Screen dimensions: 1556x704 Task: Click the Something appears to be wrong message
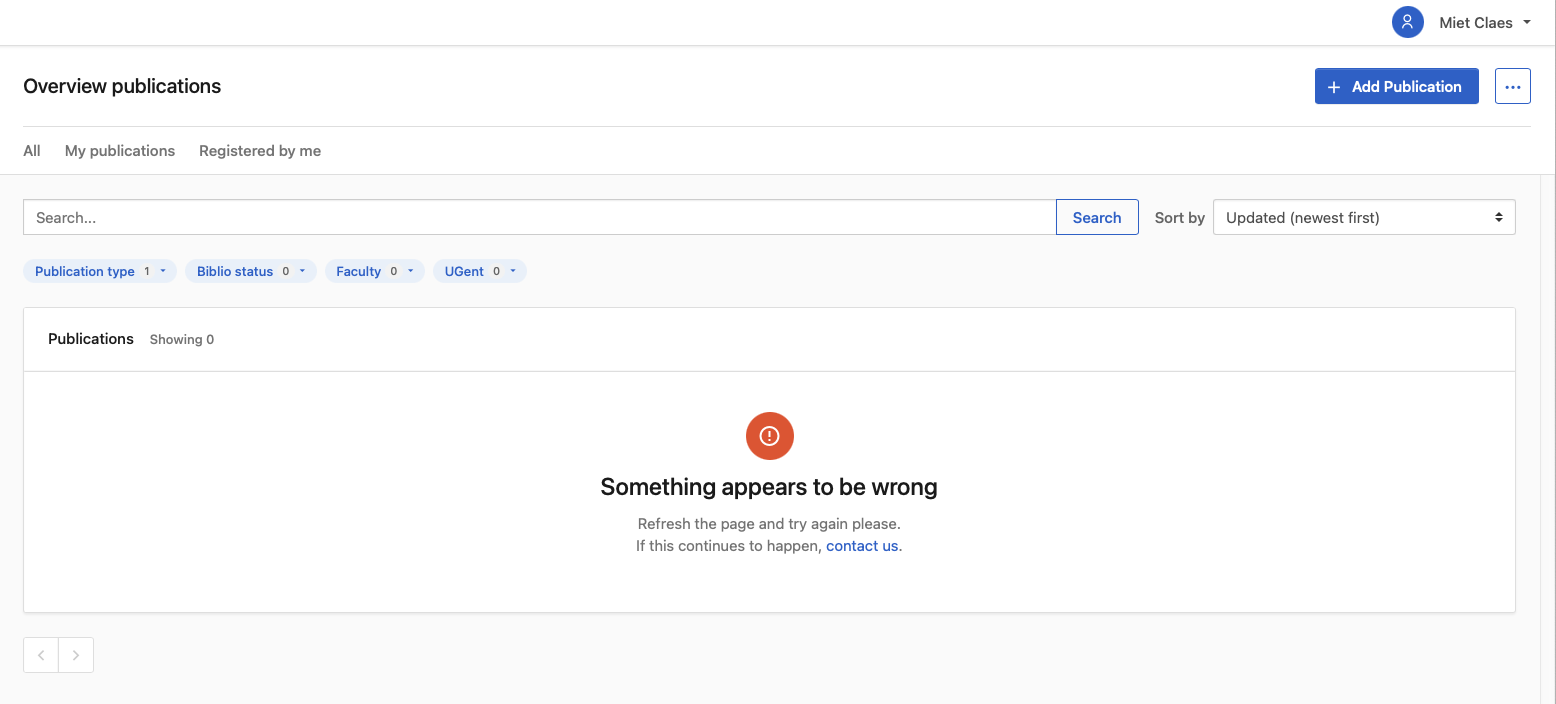pos(769,487)
